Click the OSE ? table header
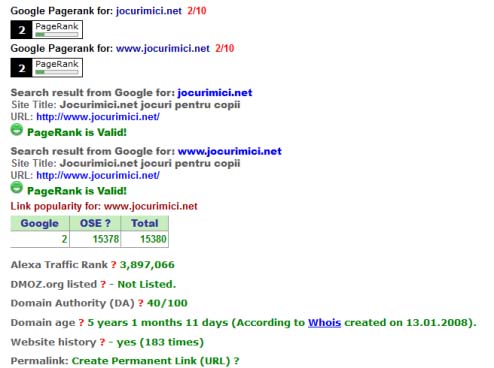The height and width of the screenshot is (368, 494). 95,223
